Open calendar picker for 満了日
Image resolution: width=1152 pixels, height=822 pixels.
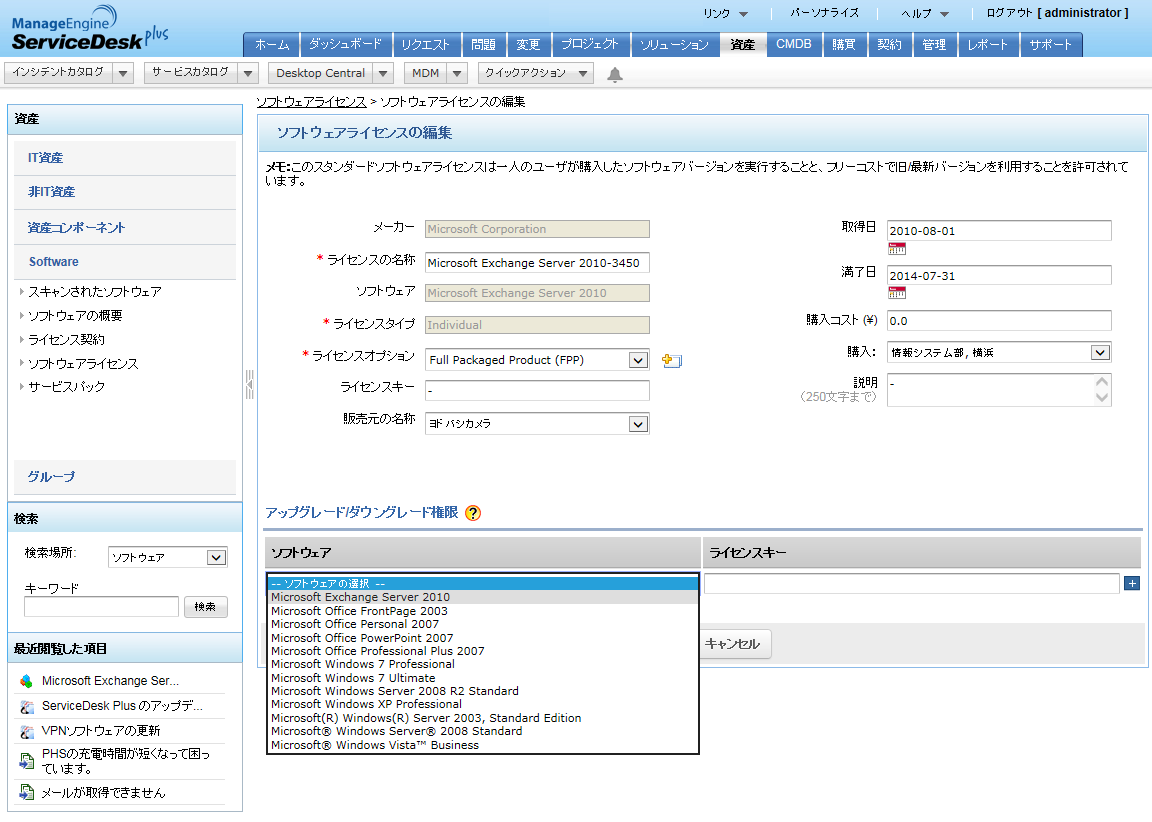click(x=896, y=293)
